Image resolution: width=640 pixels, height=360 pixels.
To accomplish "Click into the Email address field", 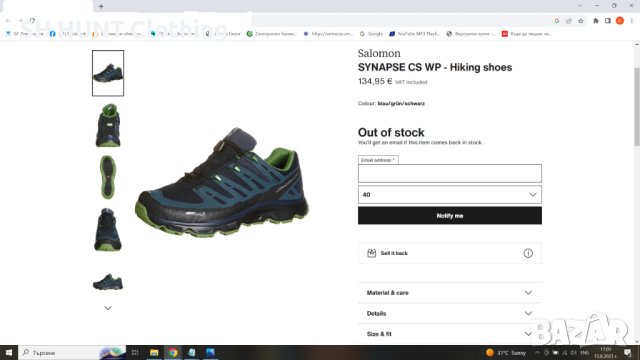I will tap(450, 173).
